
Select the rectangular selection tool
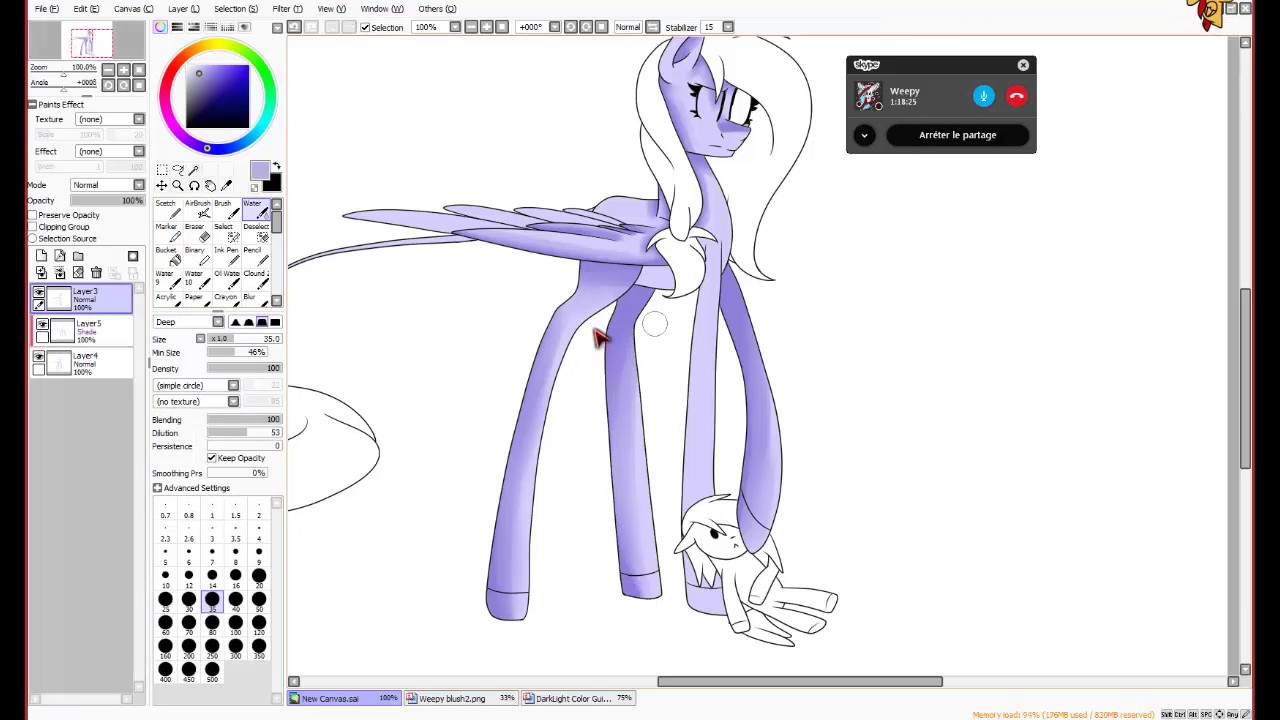162,170
